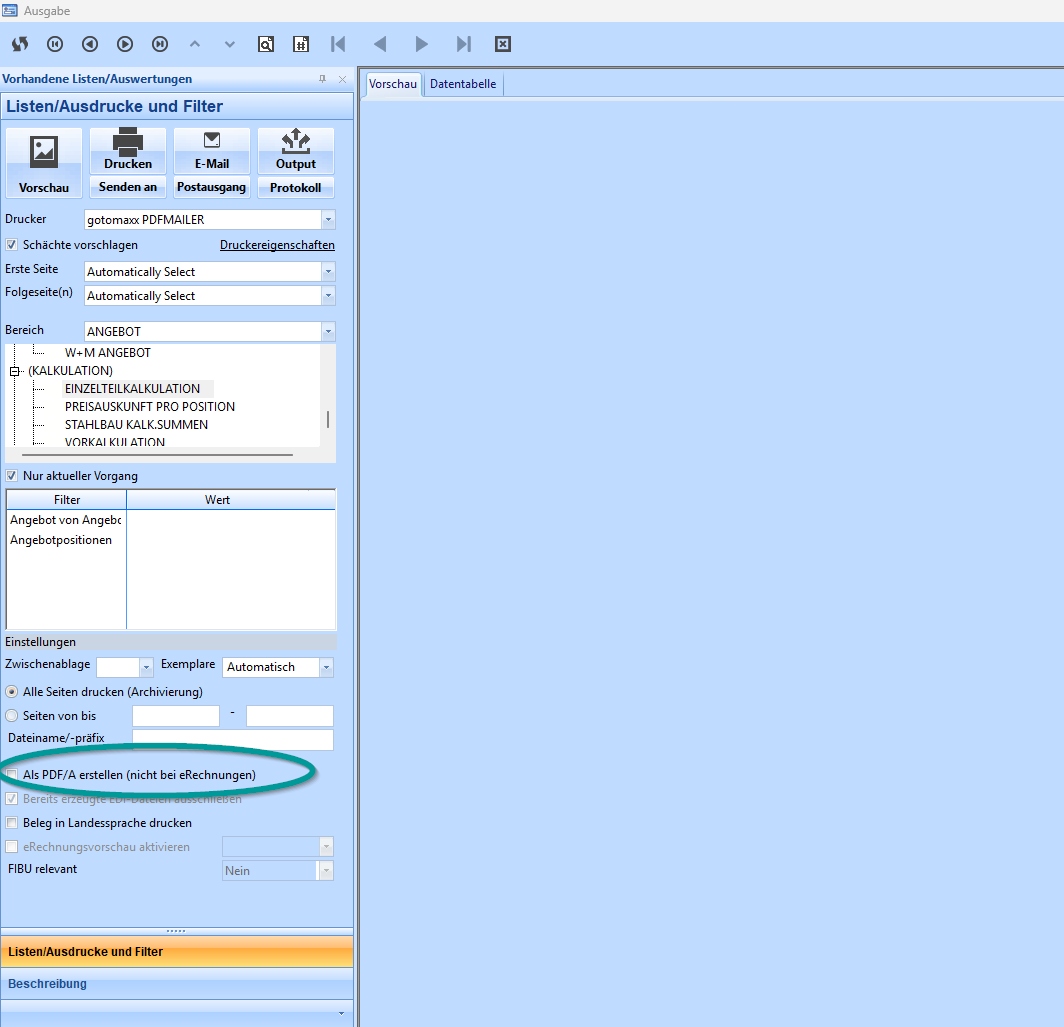
Task: Click the Output export button
Action: click(x=295, y=151)
